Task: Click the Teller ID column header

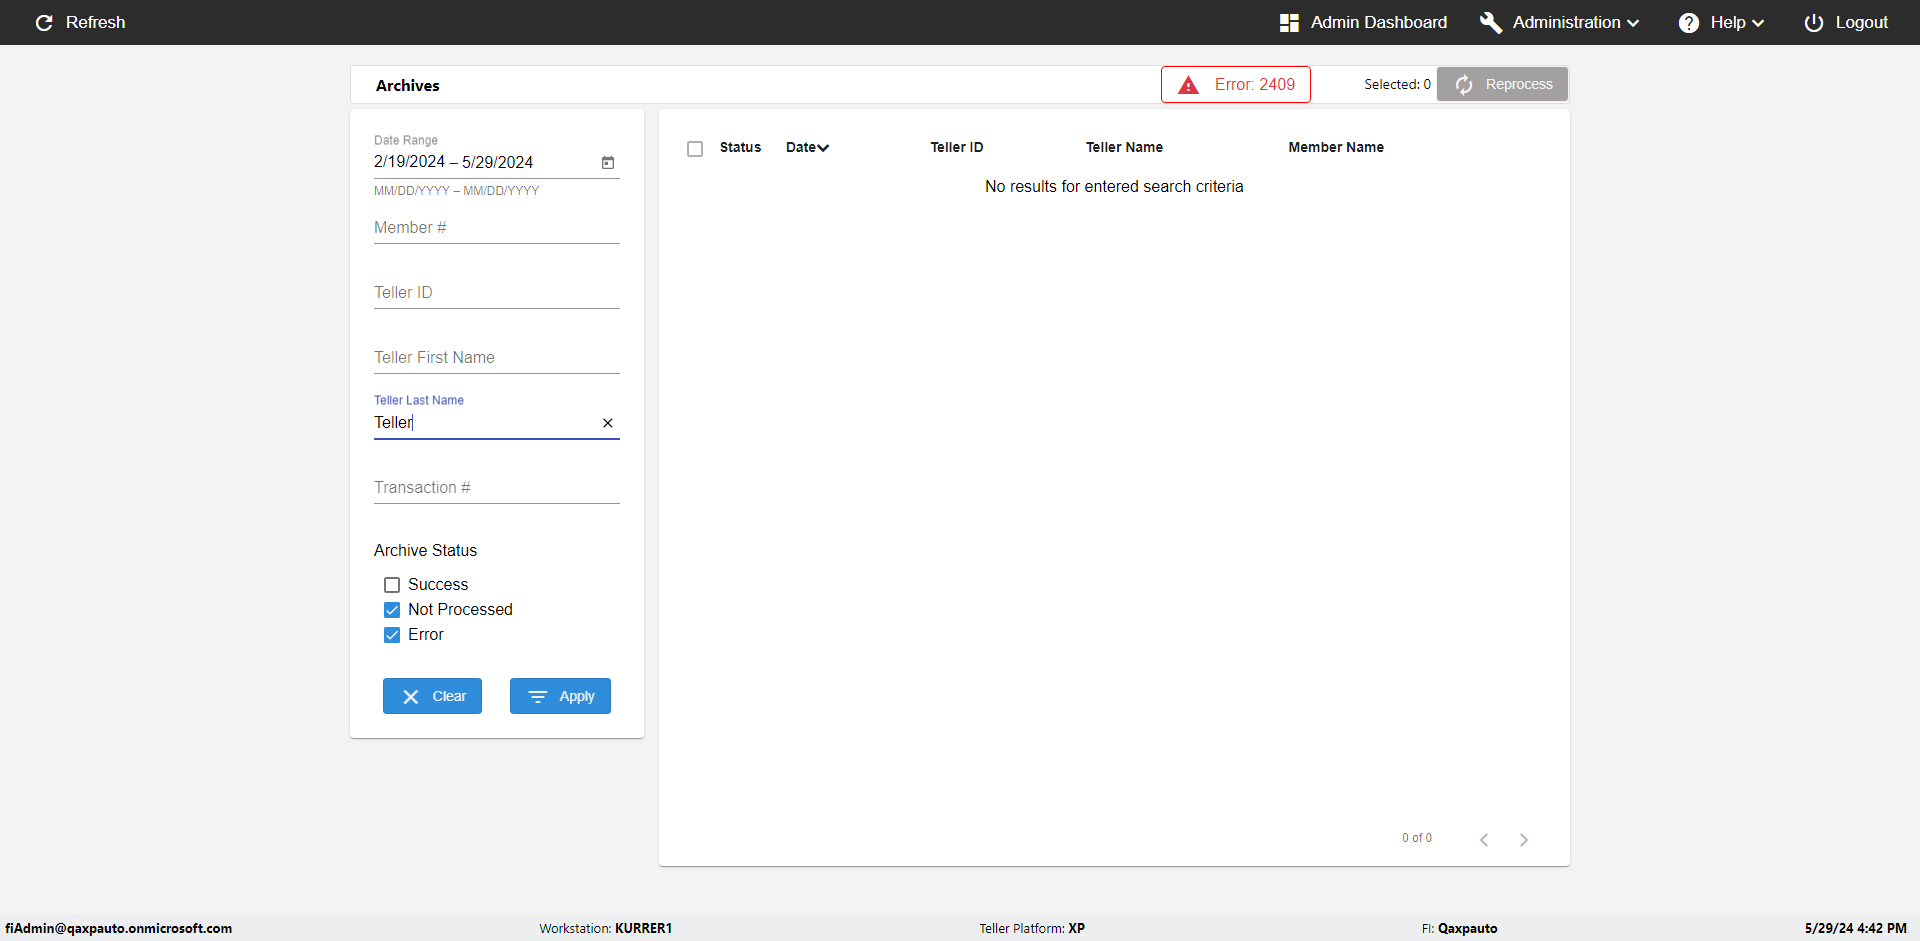Action: [x=957, y=147]
